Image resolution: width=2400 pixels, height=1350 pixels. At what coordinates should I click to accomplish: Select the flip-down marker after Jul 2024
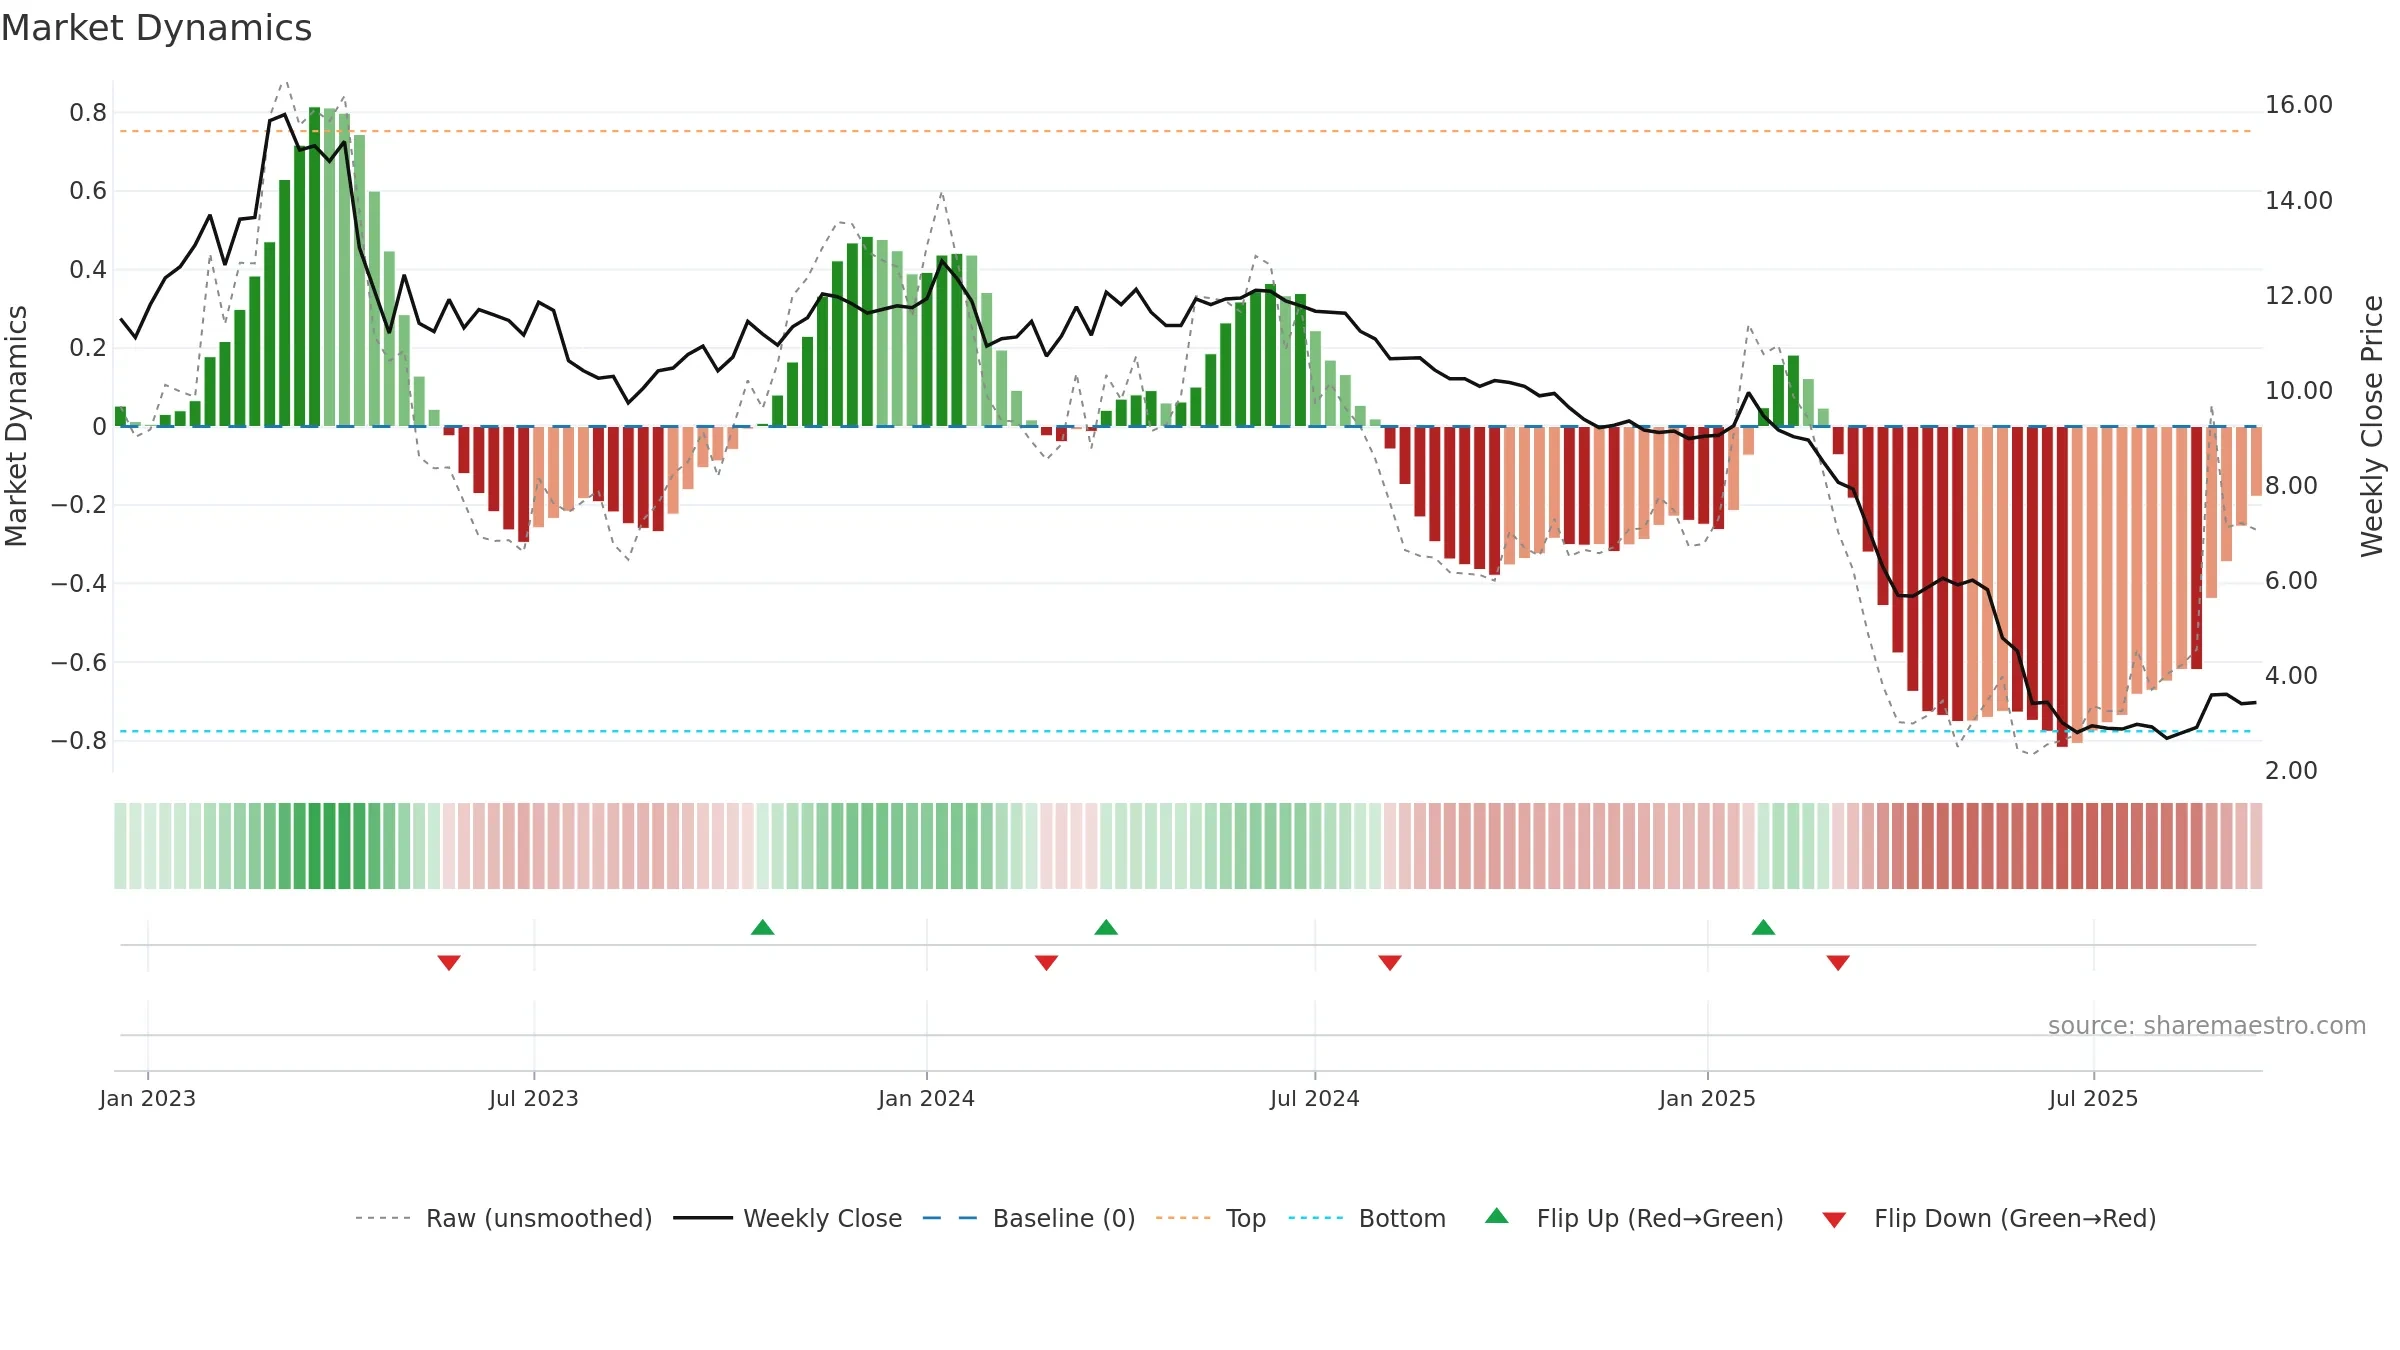[1390, 962]
